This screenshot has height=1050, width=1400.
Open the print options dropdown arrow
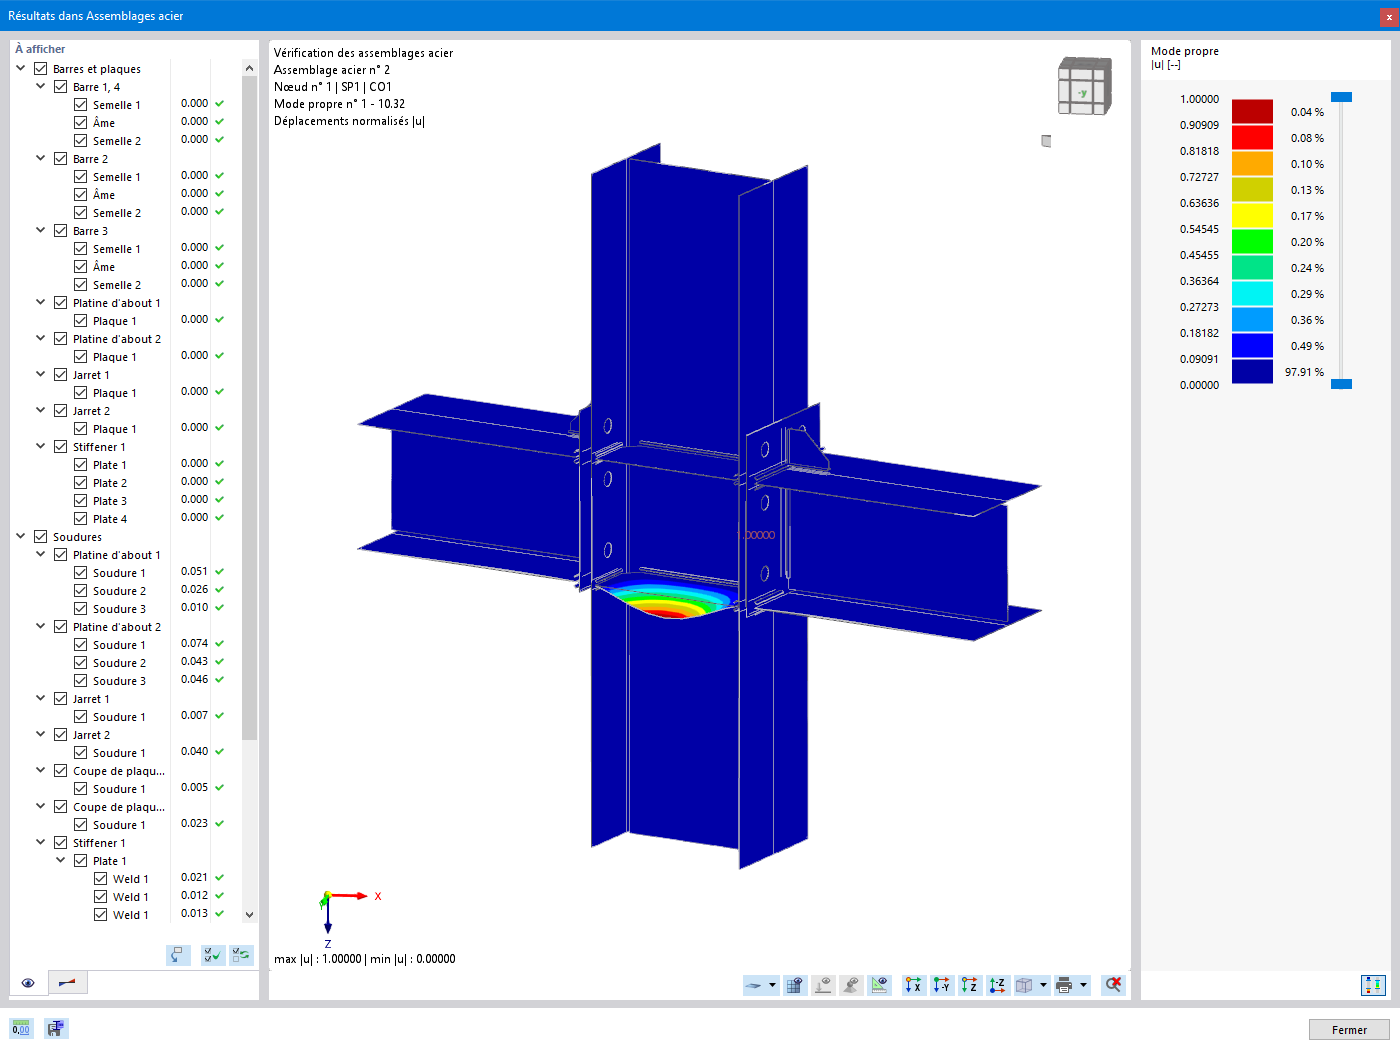pos(1083,985)
